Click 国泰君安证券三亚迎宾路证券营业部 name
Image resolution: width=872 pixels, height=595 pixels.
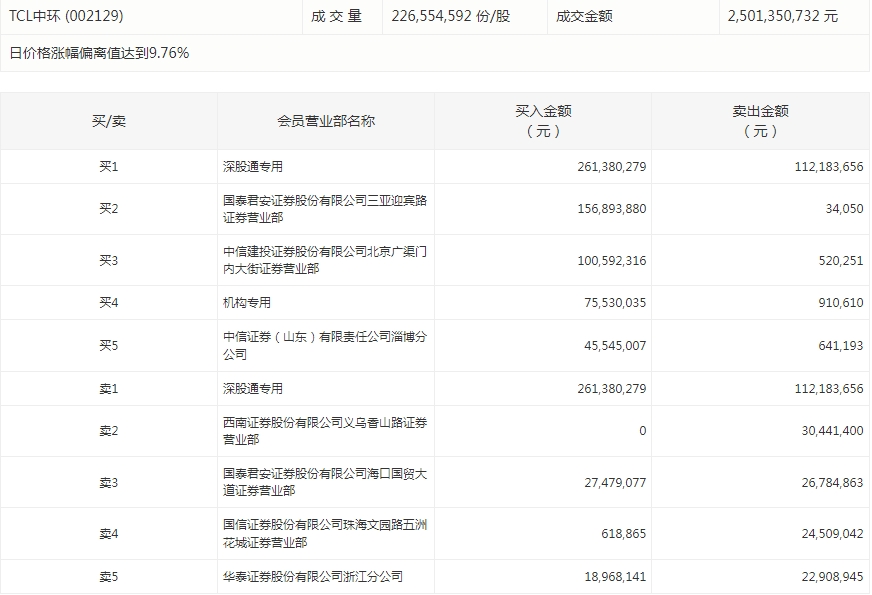click(x=325, y=209)
